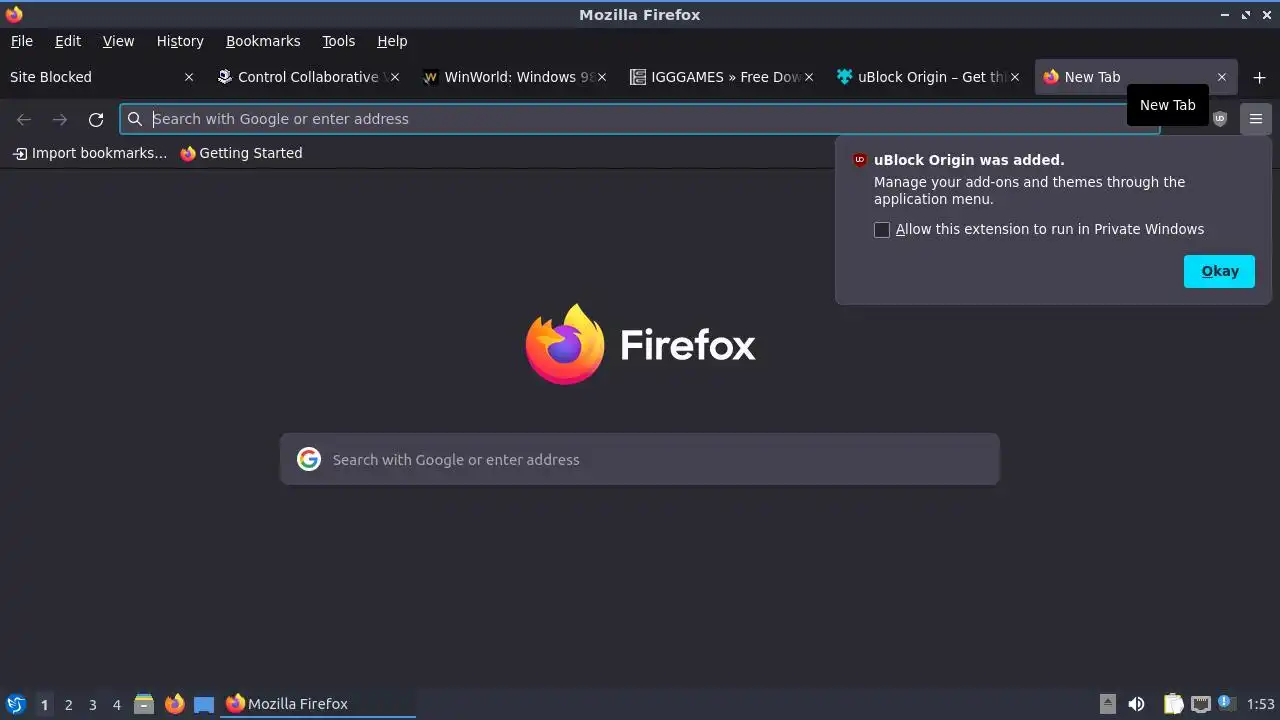Click the blue show desktop taskbar icon

tap(204, 704)
